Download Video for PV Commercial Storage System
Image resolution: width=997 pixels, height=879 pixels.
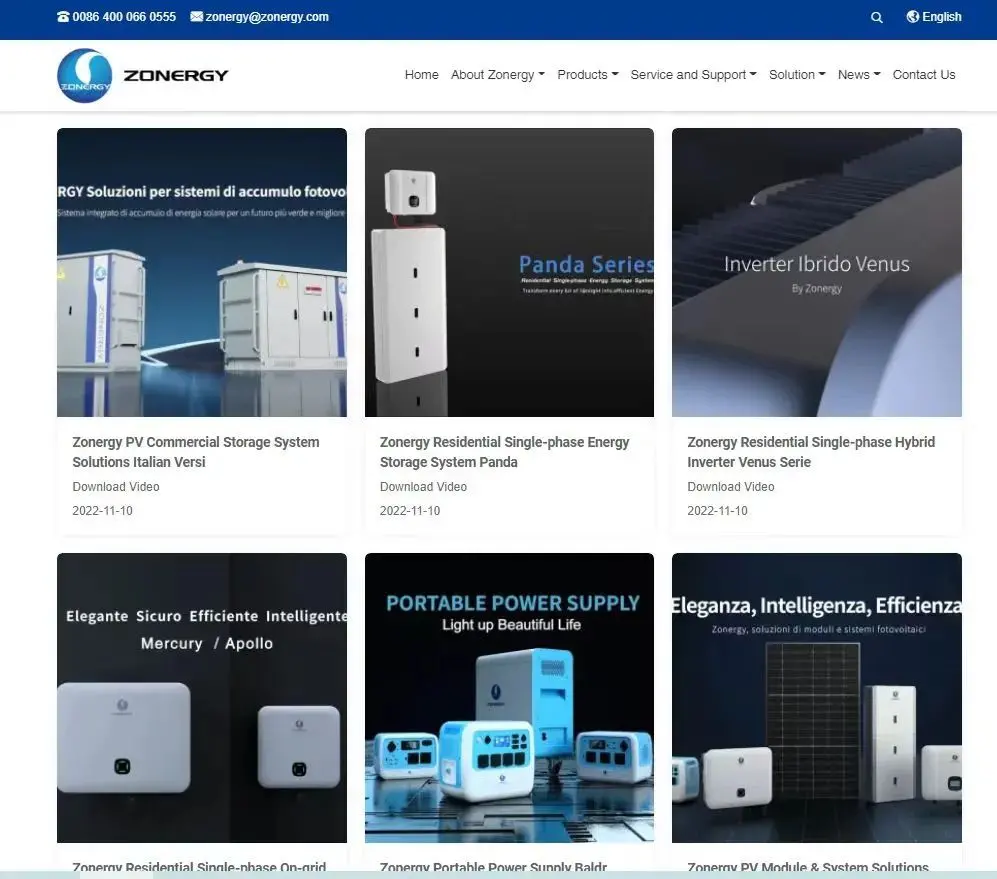click(116, 487)
